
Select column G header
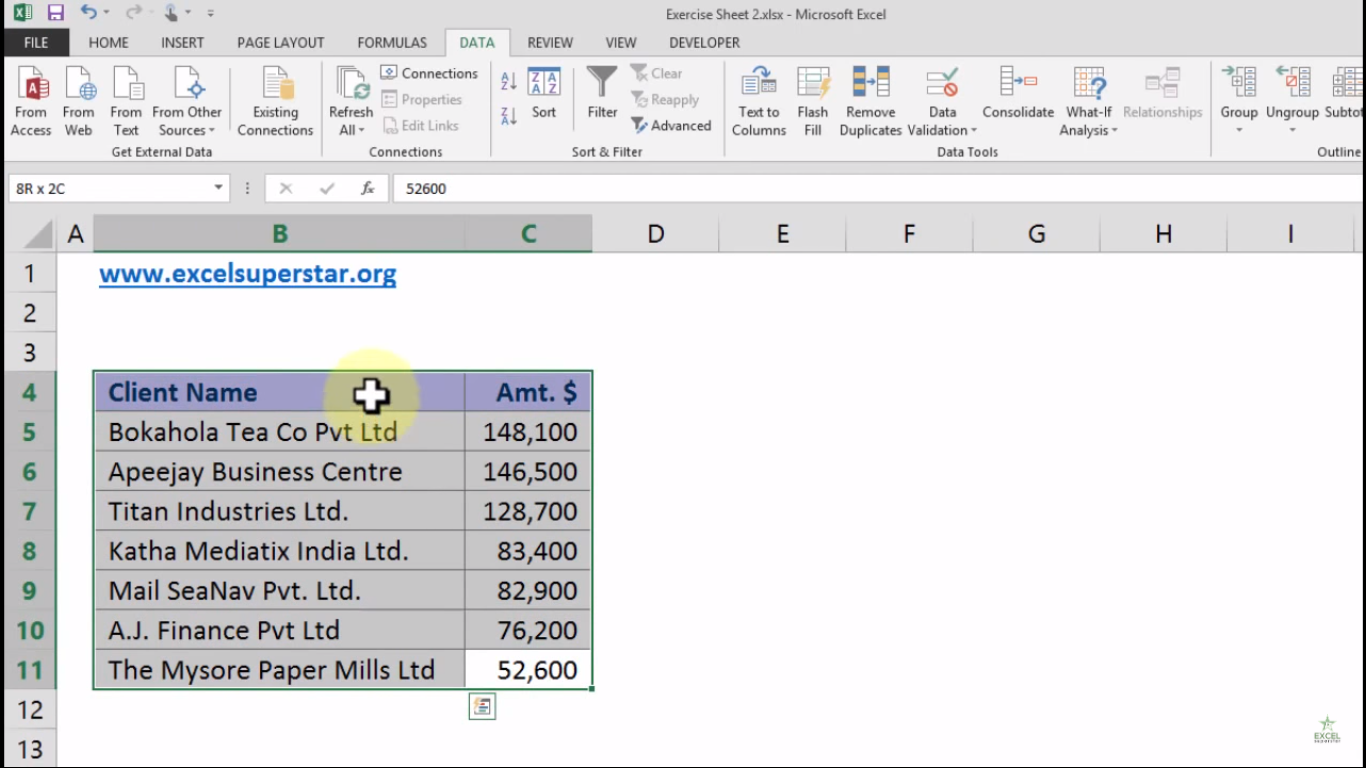[x=1036, y=234]
